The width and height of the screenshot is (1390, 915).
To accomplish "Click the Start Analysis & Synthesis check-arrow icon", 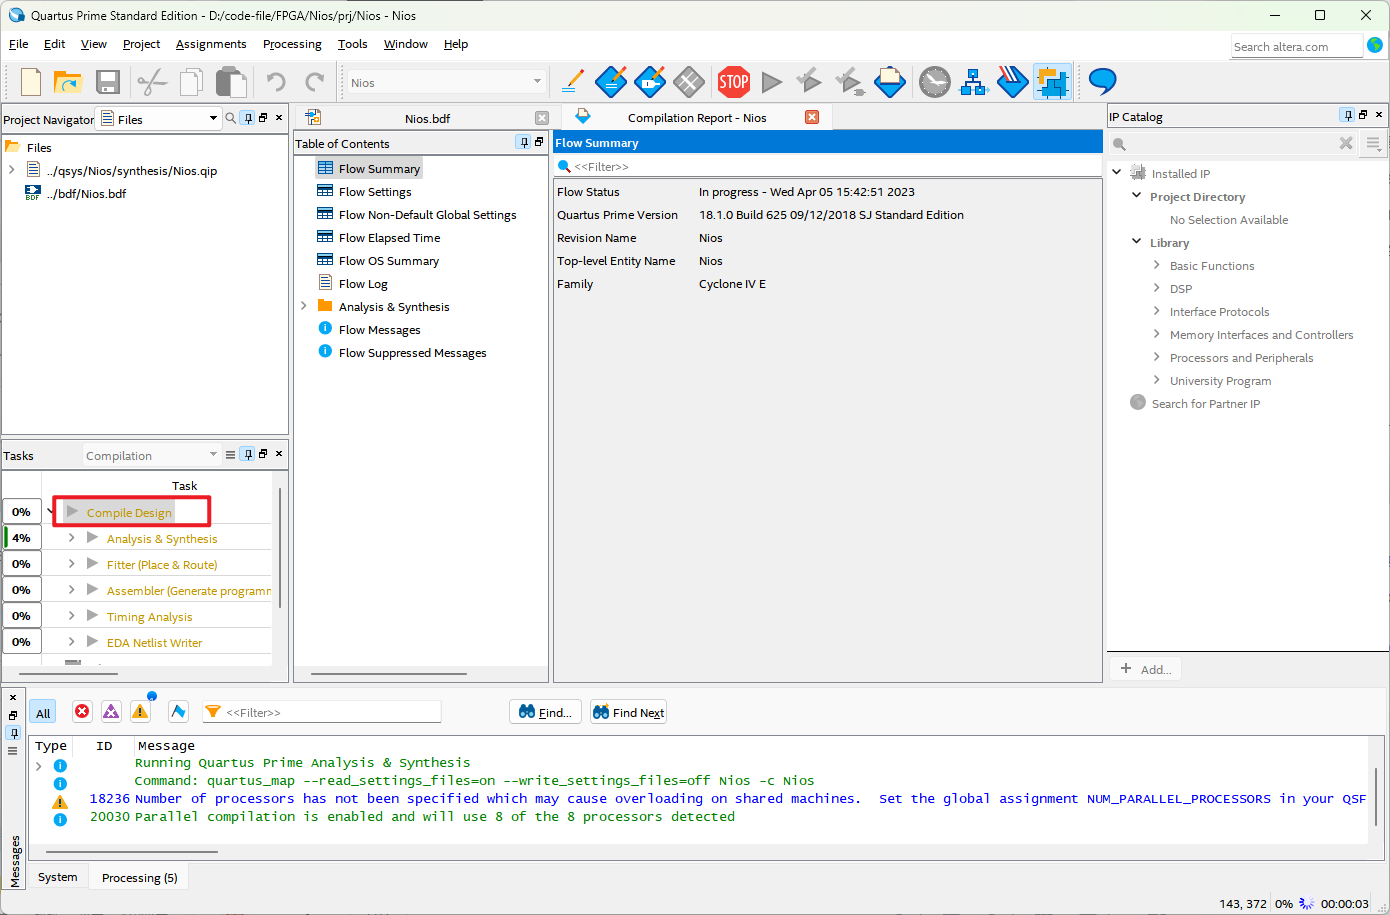I will coord(809,81).
